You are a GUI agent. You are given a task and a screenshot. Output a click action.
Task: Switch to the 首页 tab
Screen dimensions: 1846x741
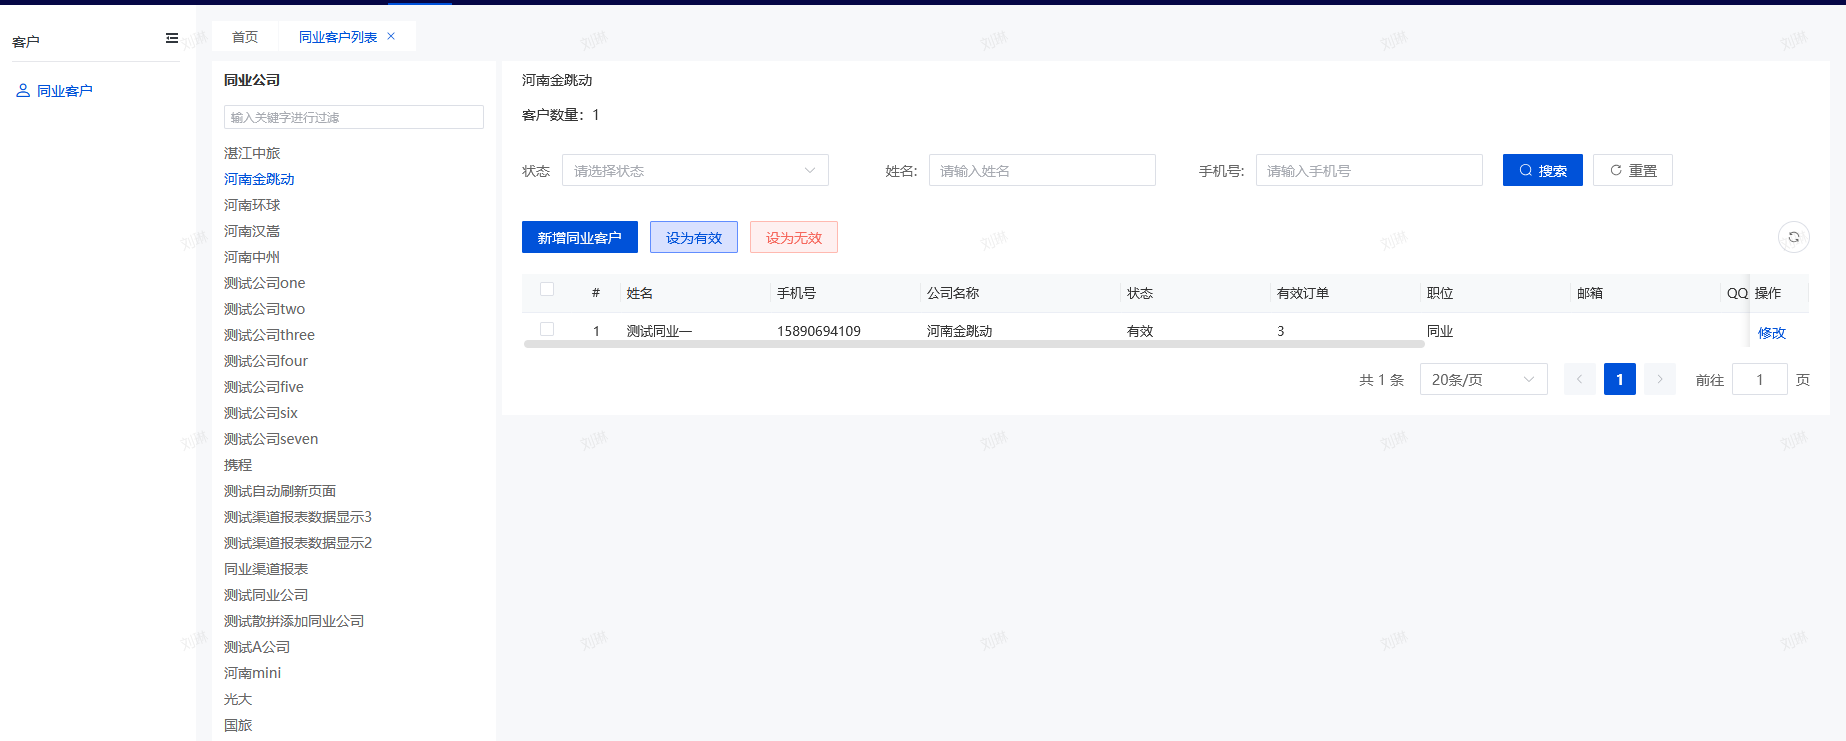point(245,37)
